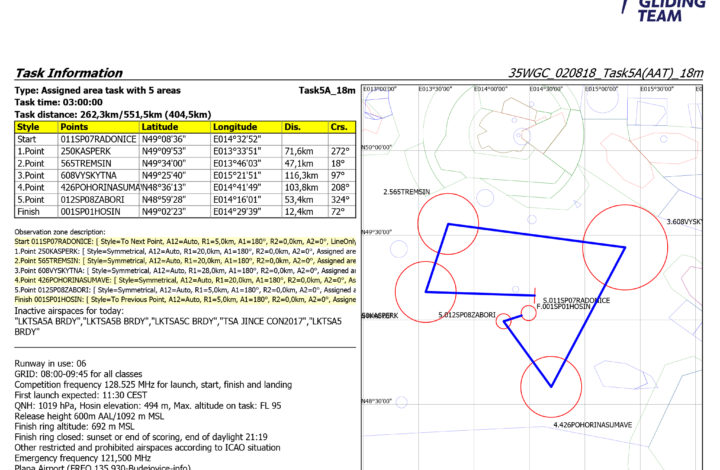Screen dimensions: 720x470
Task: Click the Style column header
Action: click(28, 127)
